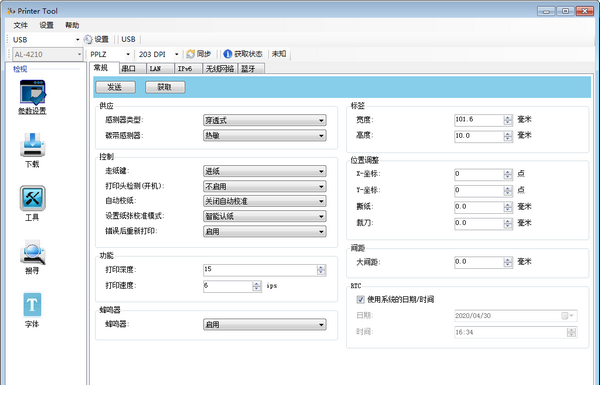The width and height of the screenshot is (600, 400).
Task: Switch to the 蓝牙 tab
Action: click(251, 69)
